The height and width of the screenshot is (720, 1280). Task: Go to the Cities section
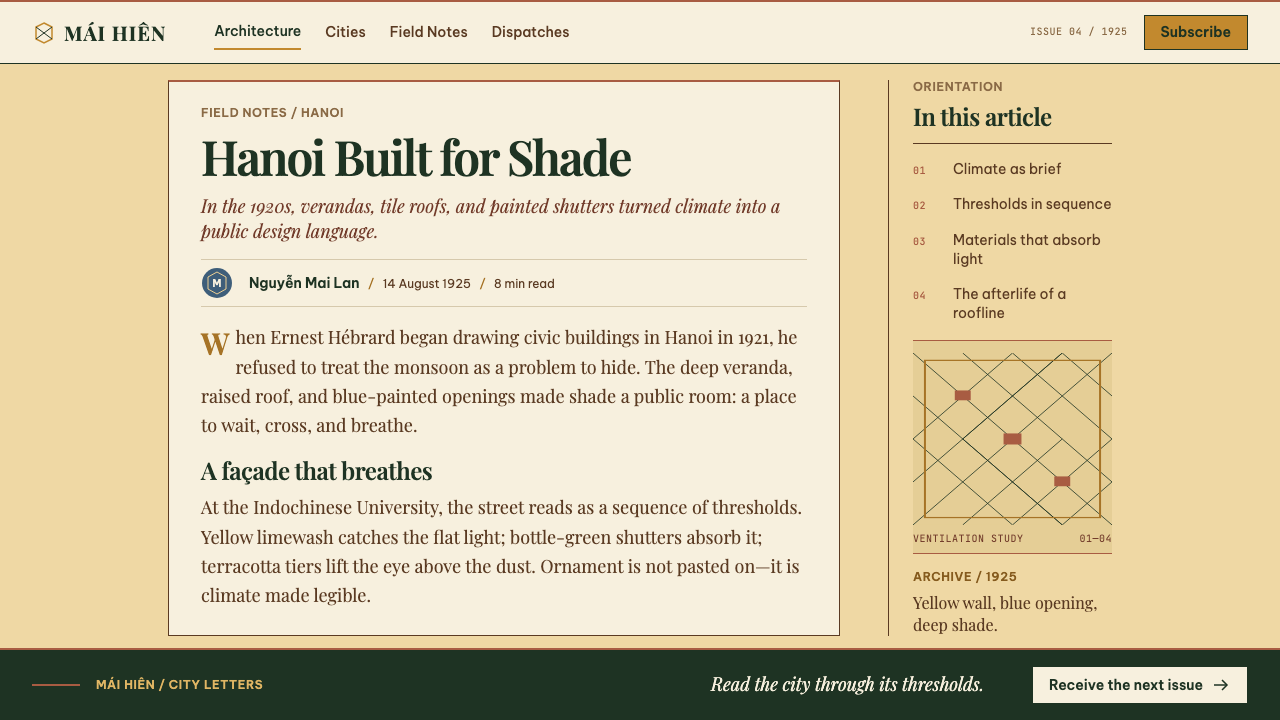point(345,32)
